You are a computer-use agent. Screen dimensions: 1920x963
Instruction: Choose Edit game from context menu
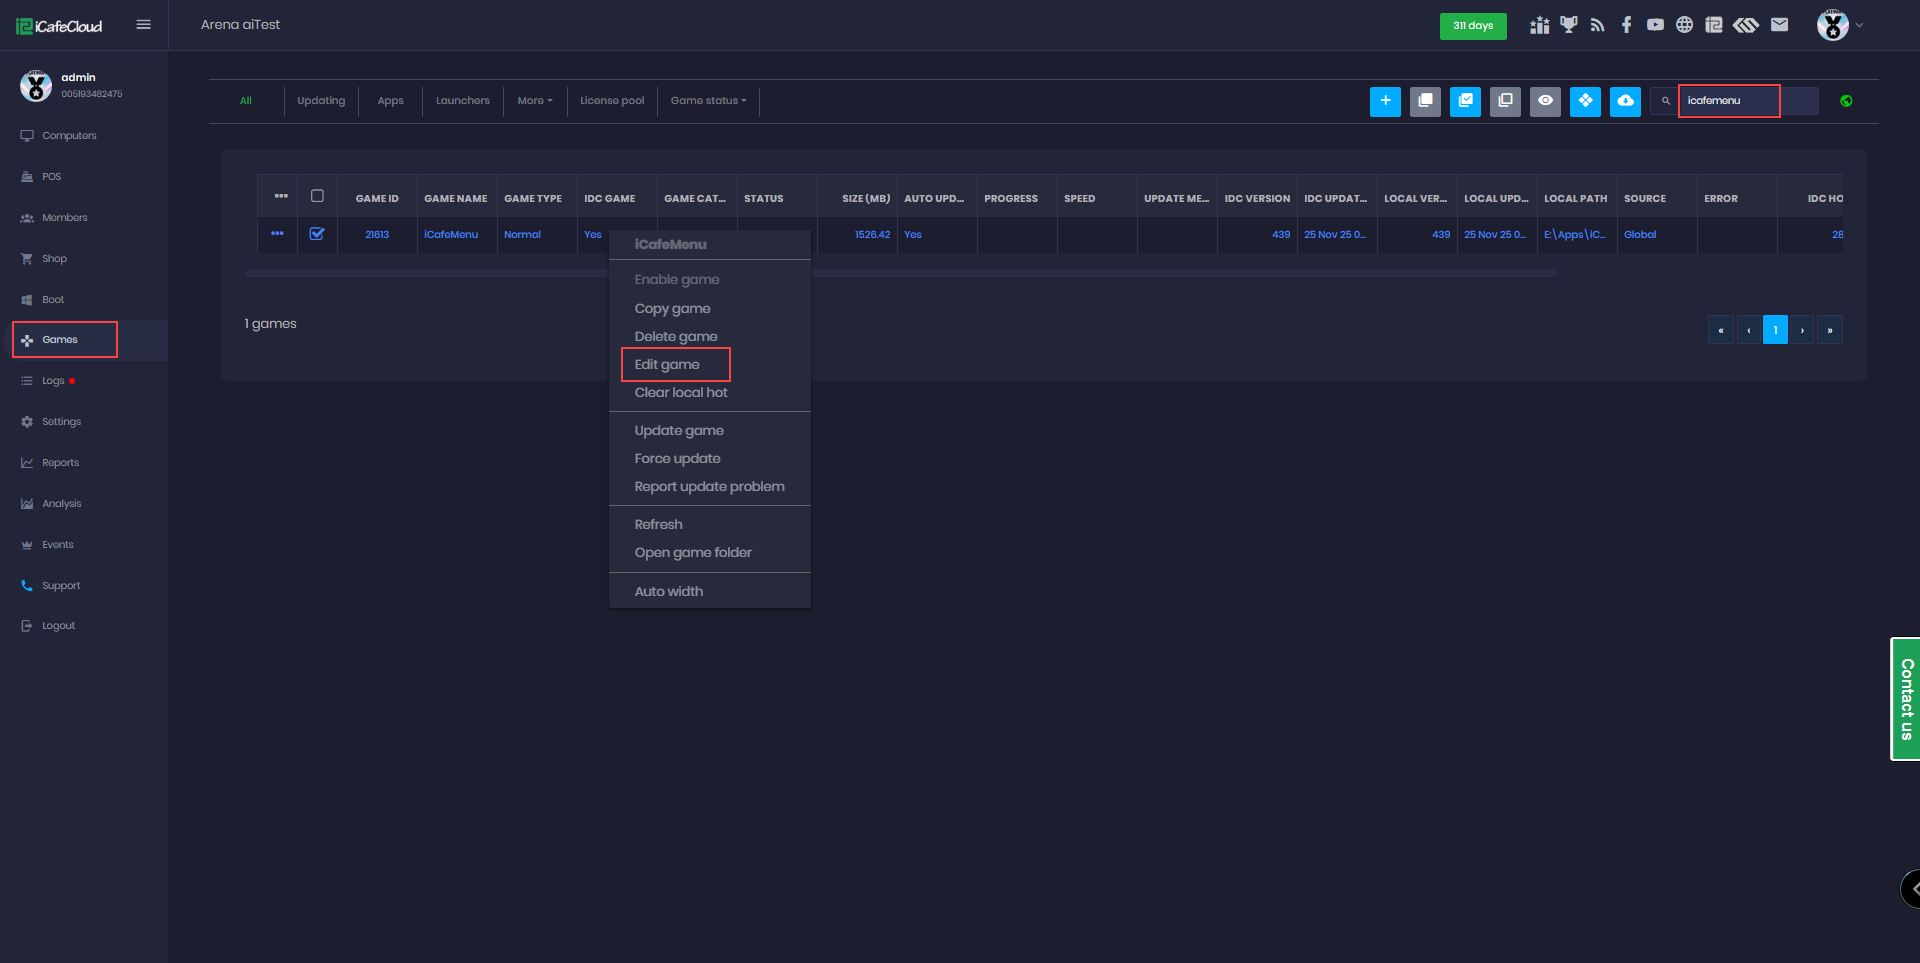click(667, 365)
